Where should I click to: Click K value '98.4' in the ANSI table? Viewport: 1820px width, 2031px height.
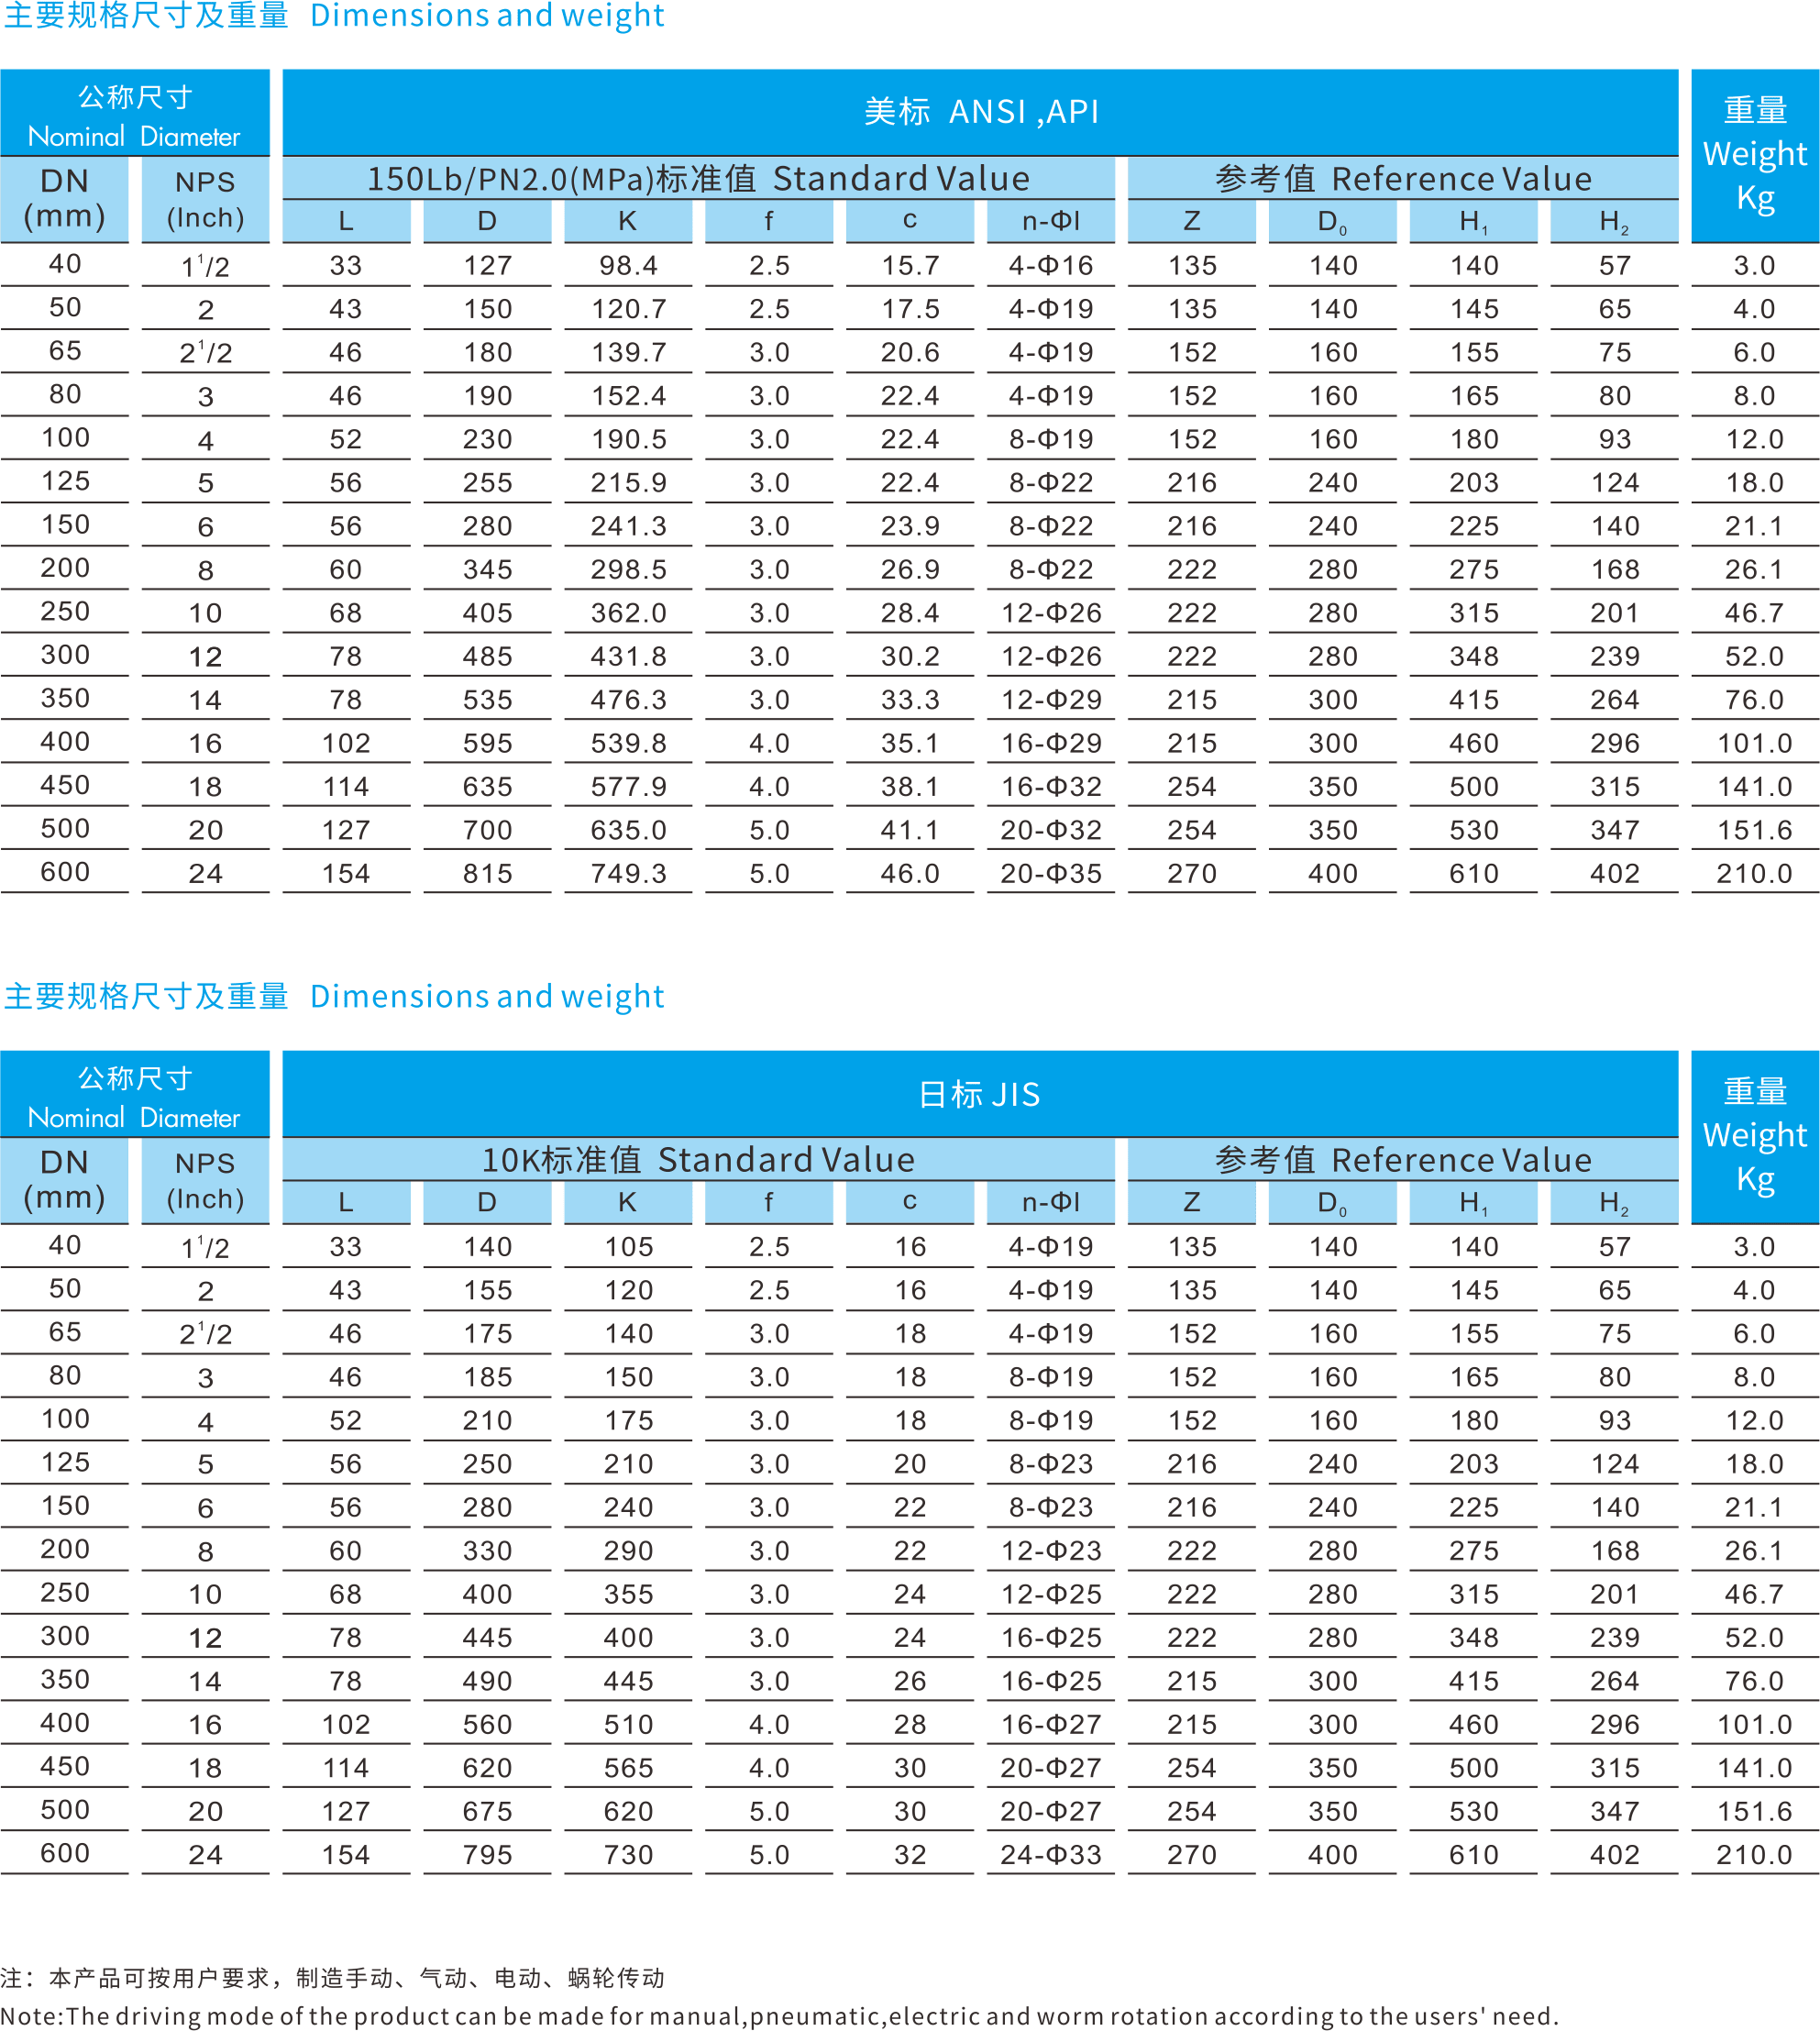click(628, 266)
